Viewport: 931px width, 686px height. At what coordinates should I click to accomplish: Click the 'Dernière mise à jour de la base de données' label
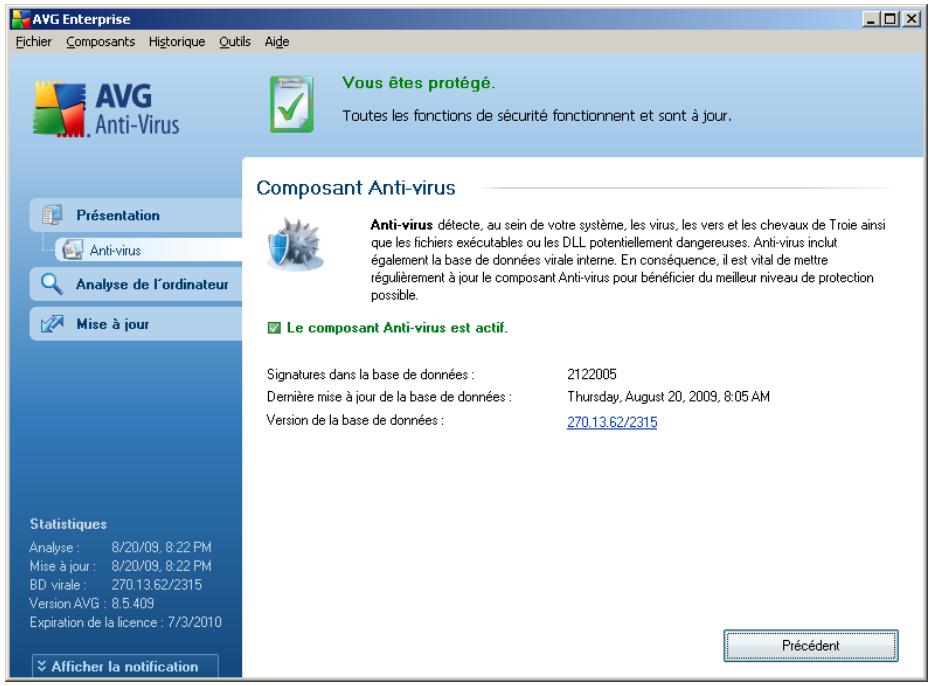(x=389, y=397)
